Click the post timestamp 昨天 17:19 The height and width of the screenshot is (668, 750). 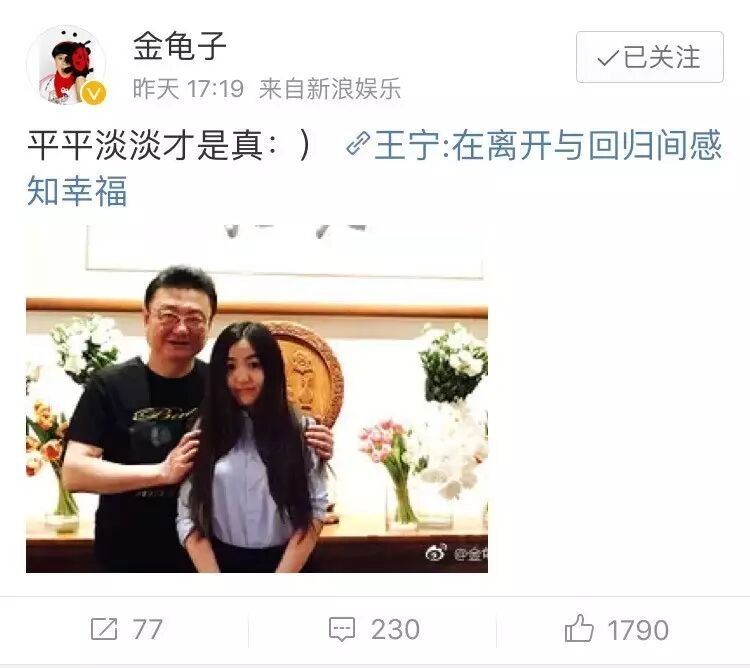point(188,89)
